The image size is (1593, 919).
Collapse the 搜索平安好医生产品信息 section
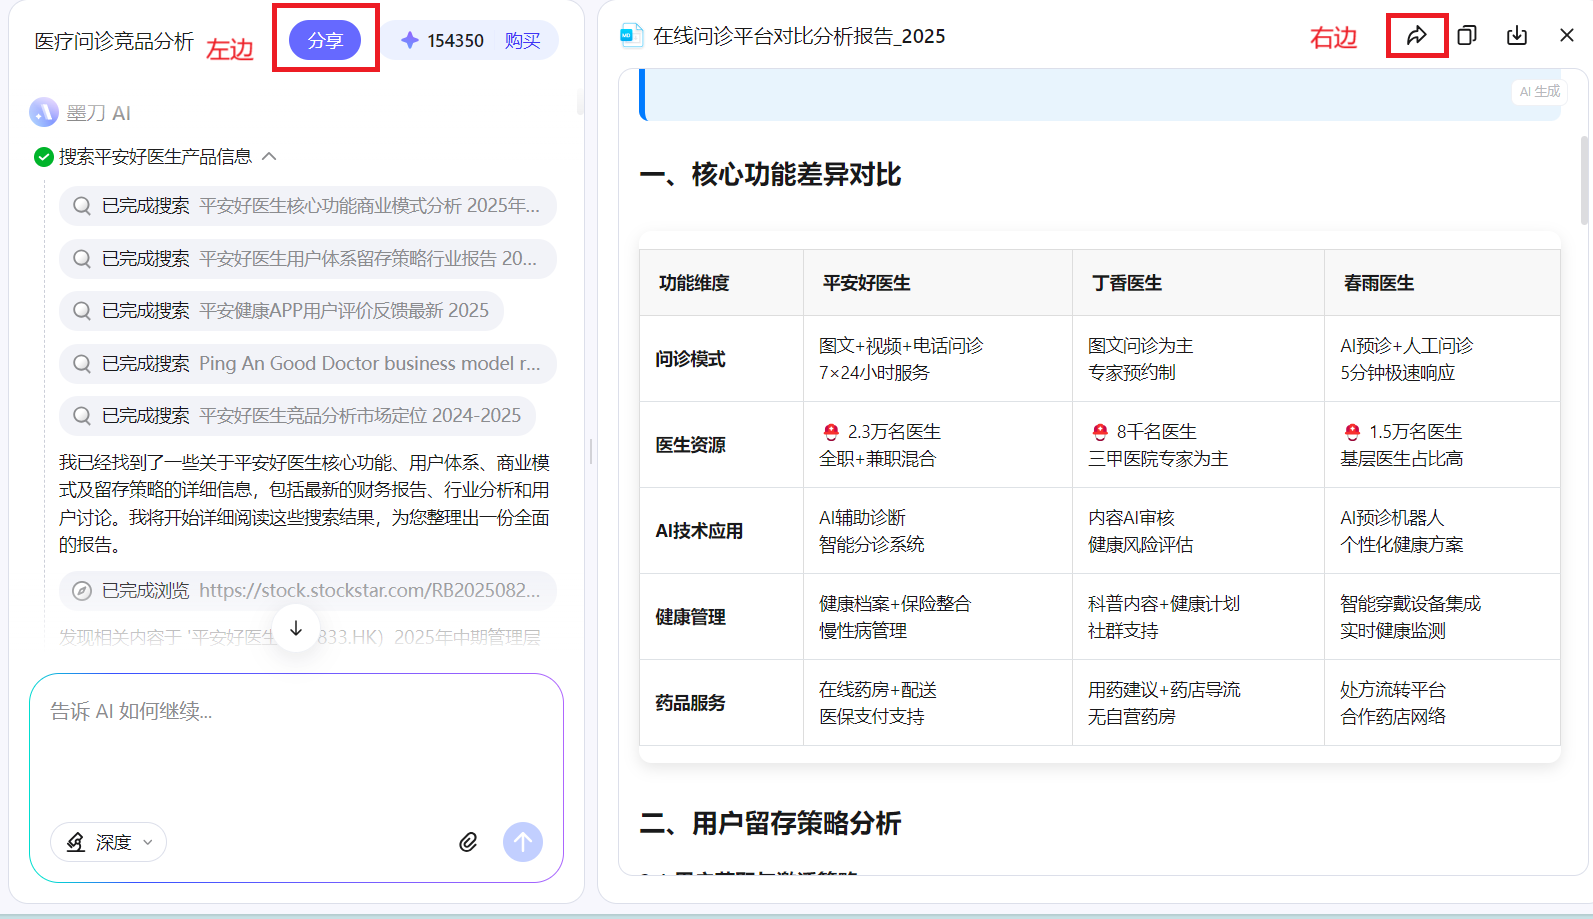pos(269,157)
